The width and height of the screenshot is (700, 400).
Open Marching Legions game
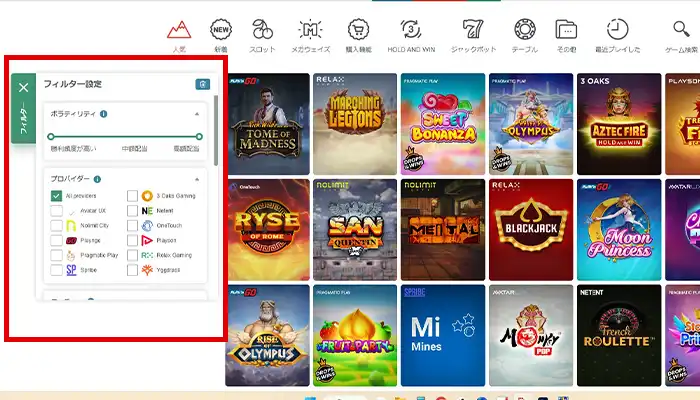click(x=355, y=124)
